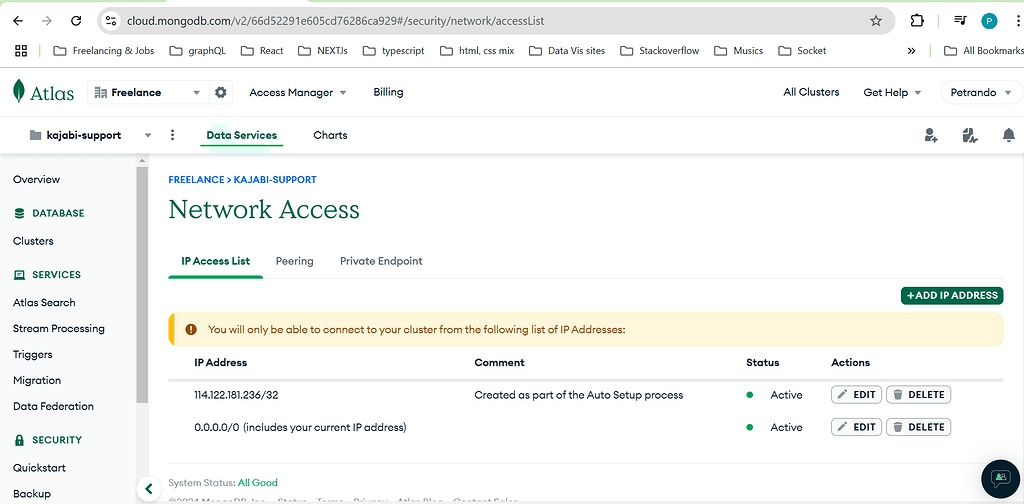Screen dimensions: 1024x504
Task: Open Musics bookmark folder
Action: pyautogui.click(x=738, y=50)
